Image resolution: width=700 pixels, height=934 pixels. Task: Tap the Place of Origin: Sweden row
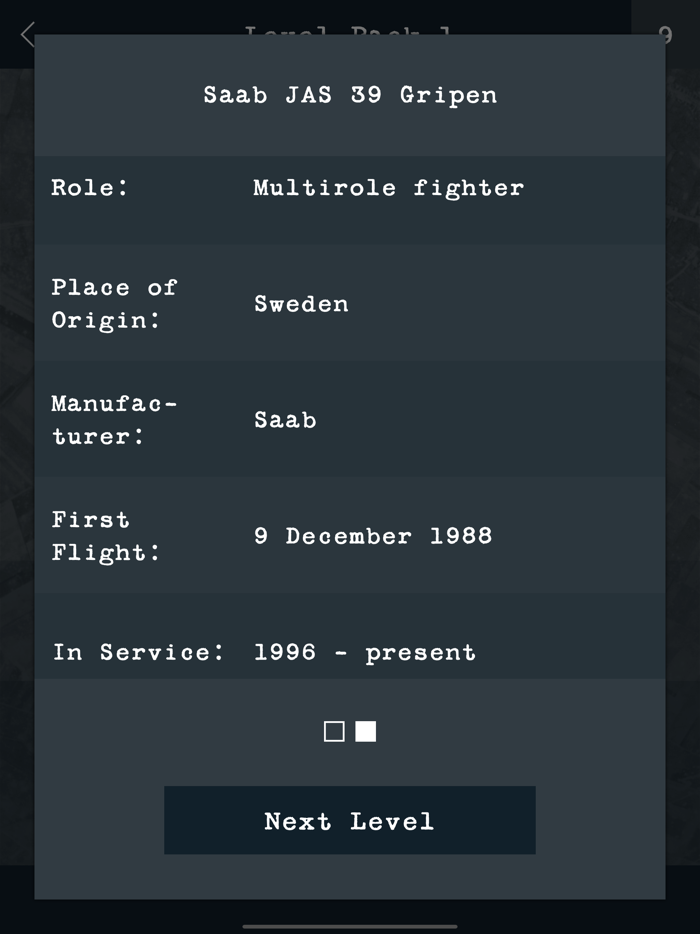pyautogui.click(x=350, y=303)
